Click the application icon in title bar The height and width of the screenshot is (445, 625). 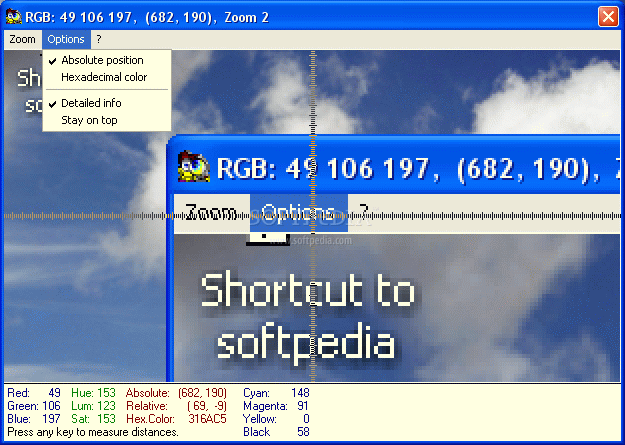pyautogui.click(x=14, y=17)
